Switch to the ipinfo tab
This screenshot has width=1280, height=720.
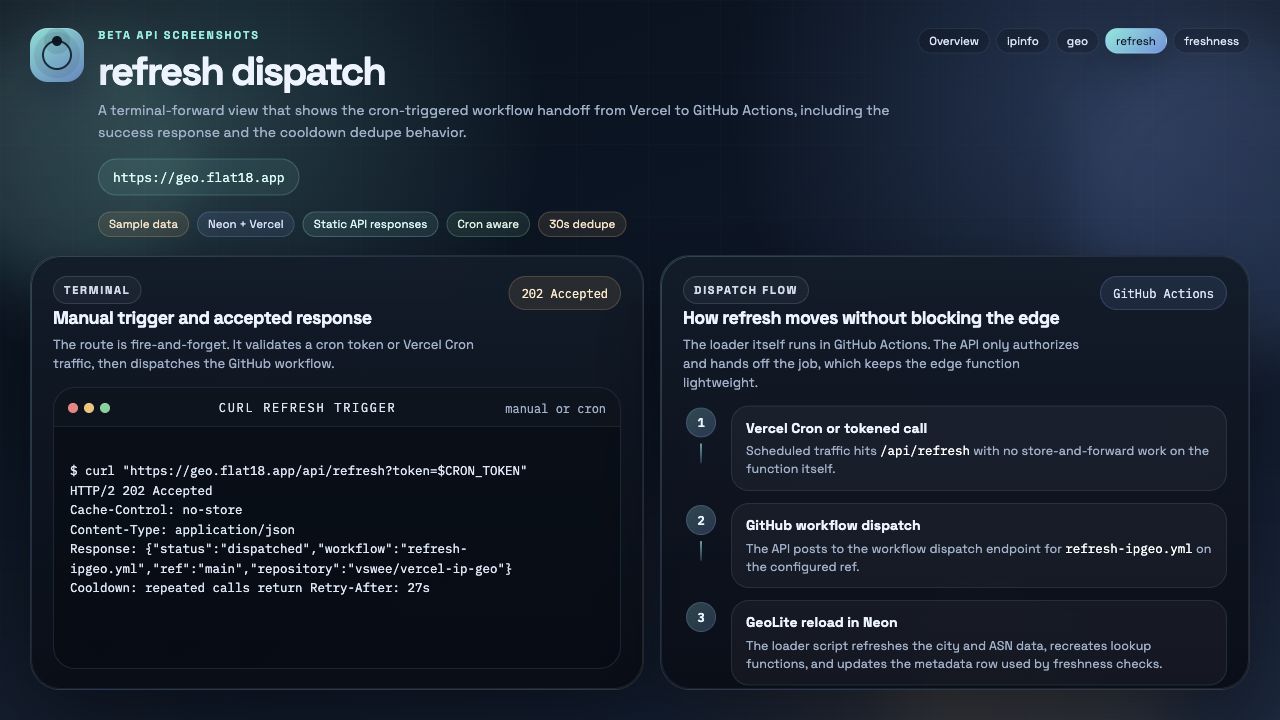point(1022,41)
